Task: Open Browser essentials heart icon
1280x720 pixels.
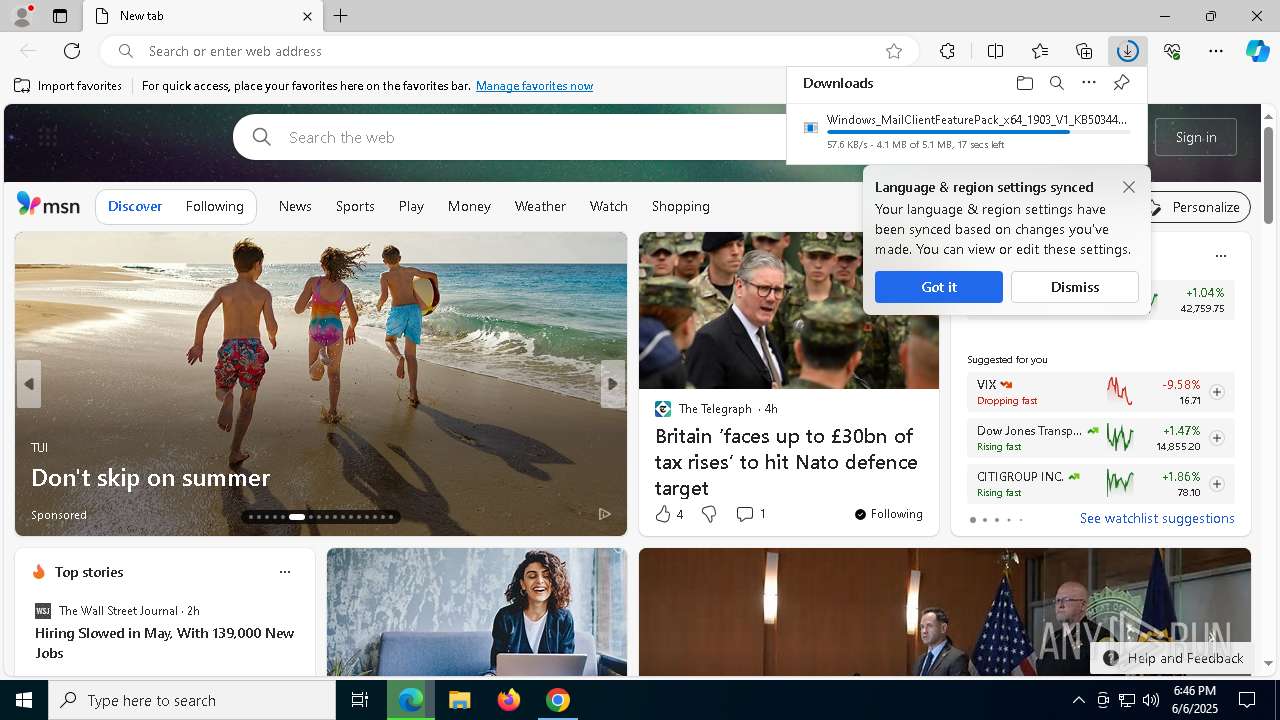Action: coord(1172,51)
